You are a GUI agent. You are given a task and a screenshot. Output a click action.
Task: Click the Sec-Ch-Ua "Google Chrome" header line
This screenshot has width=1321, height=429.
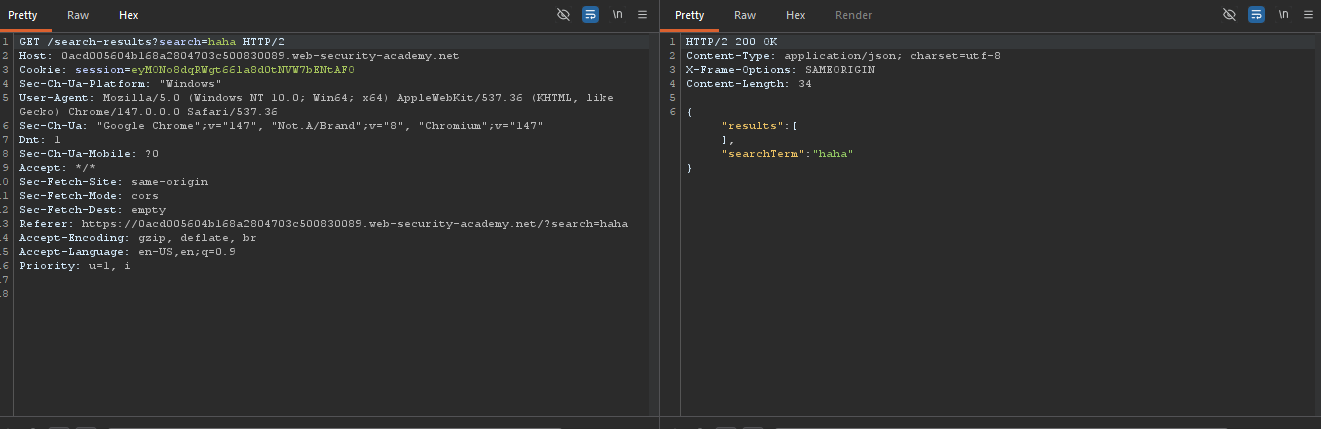281,126
